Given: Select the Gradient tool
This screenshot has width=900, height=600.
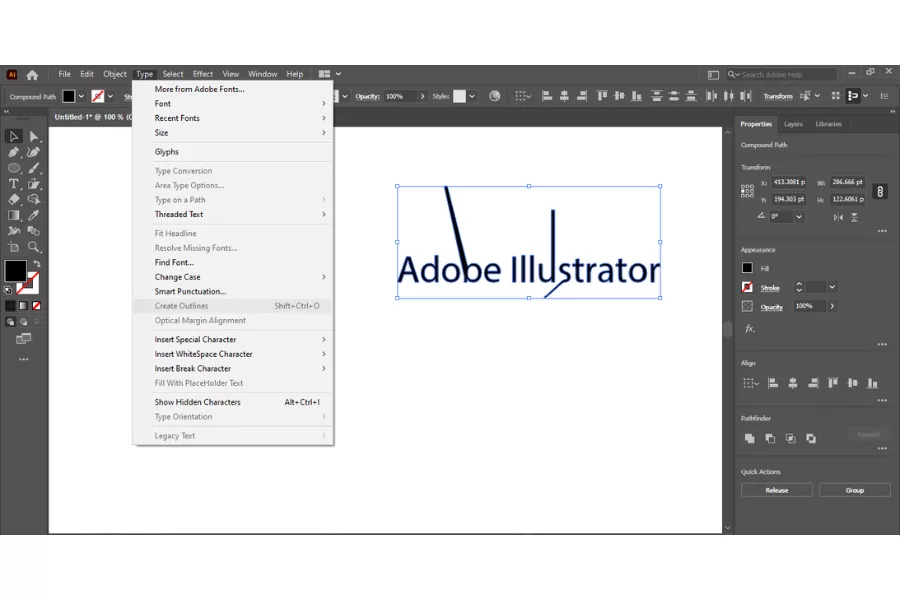Looking at the screenshot, I should pyautogui.click(x=14, y=215).
